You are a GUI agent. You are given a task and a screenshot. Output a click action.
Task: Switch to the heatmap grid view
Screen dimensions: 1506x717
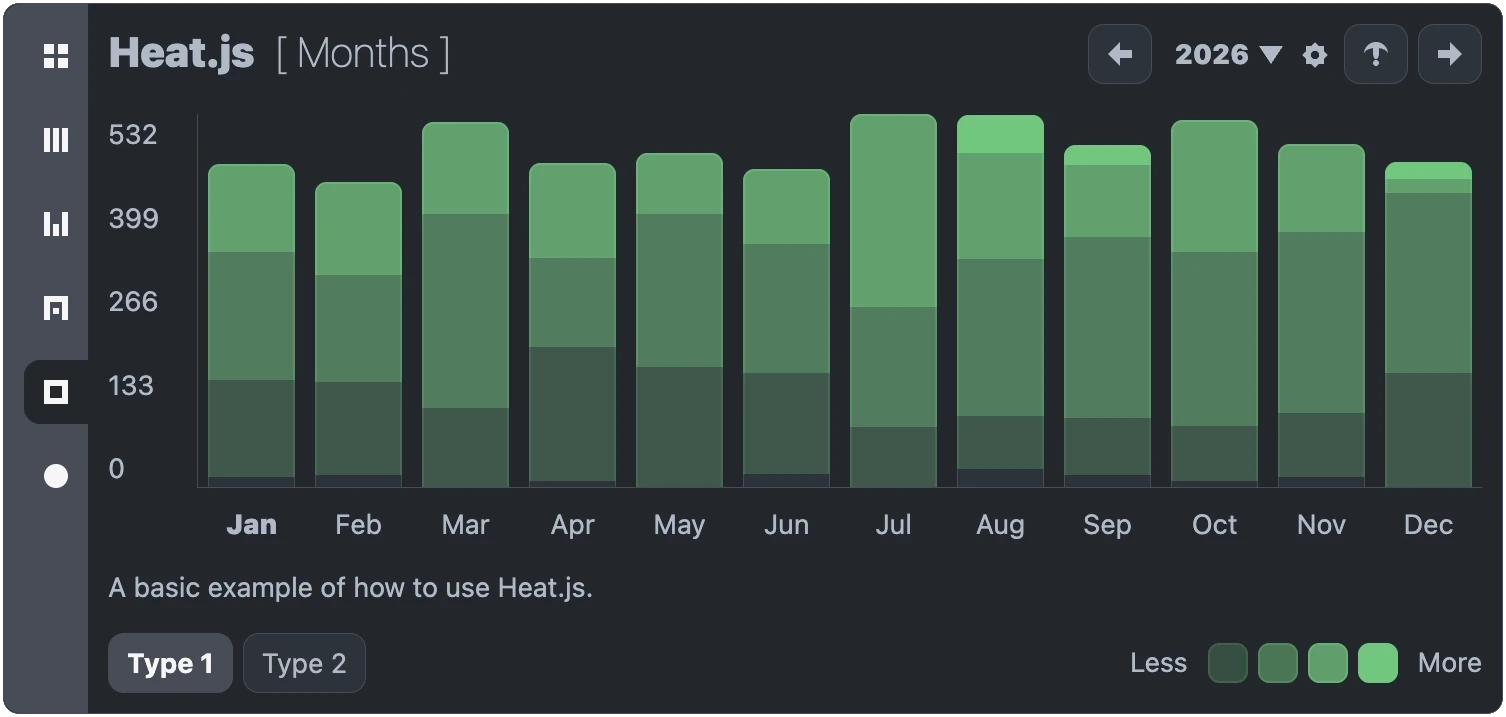(55, 56)
